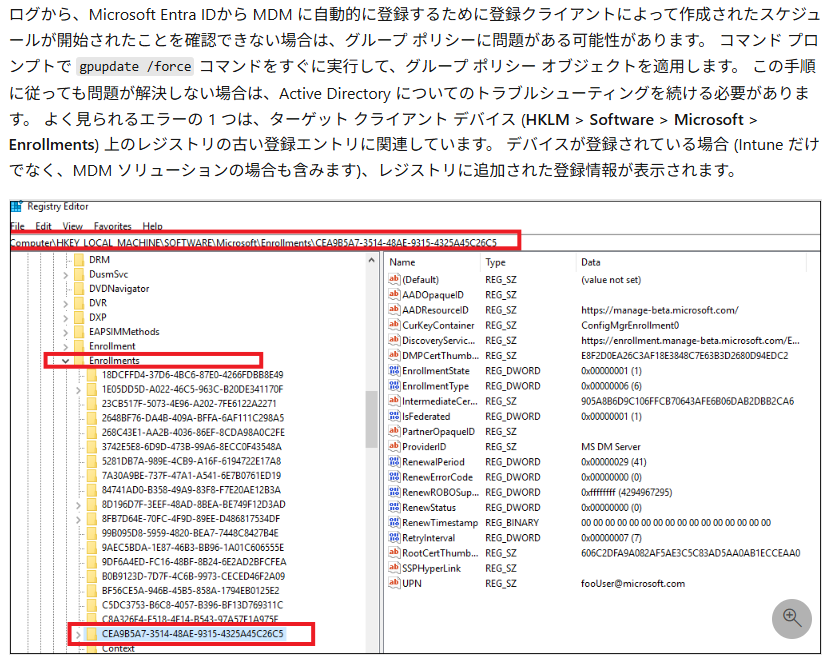Click the magnifier zoom icon on the image
834x667 pixels.
point(791,618)
